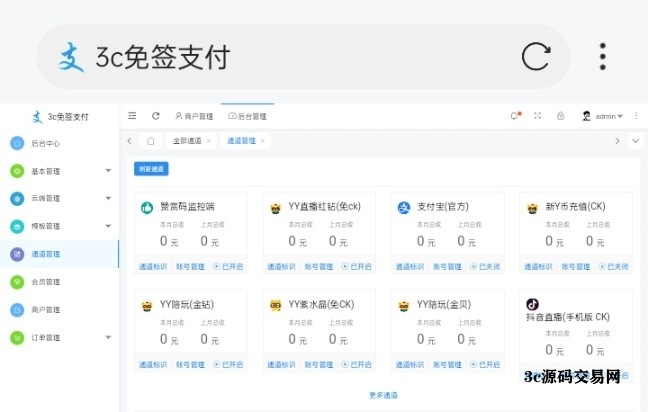
Task: Click the 赞赏码监控端 thumbs-up icon
Action: point(147,207)
